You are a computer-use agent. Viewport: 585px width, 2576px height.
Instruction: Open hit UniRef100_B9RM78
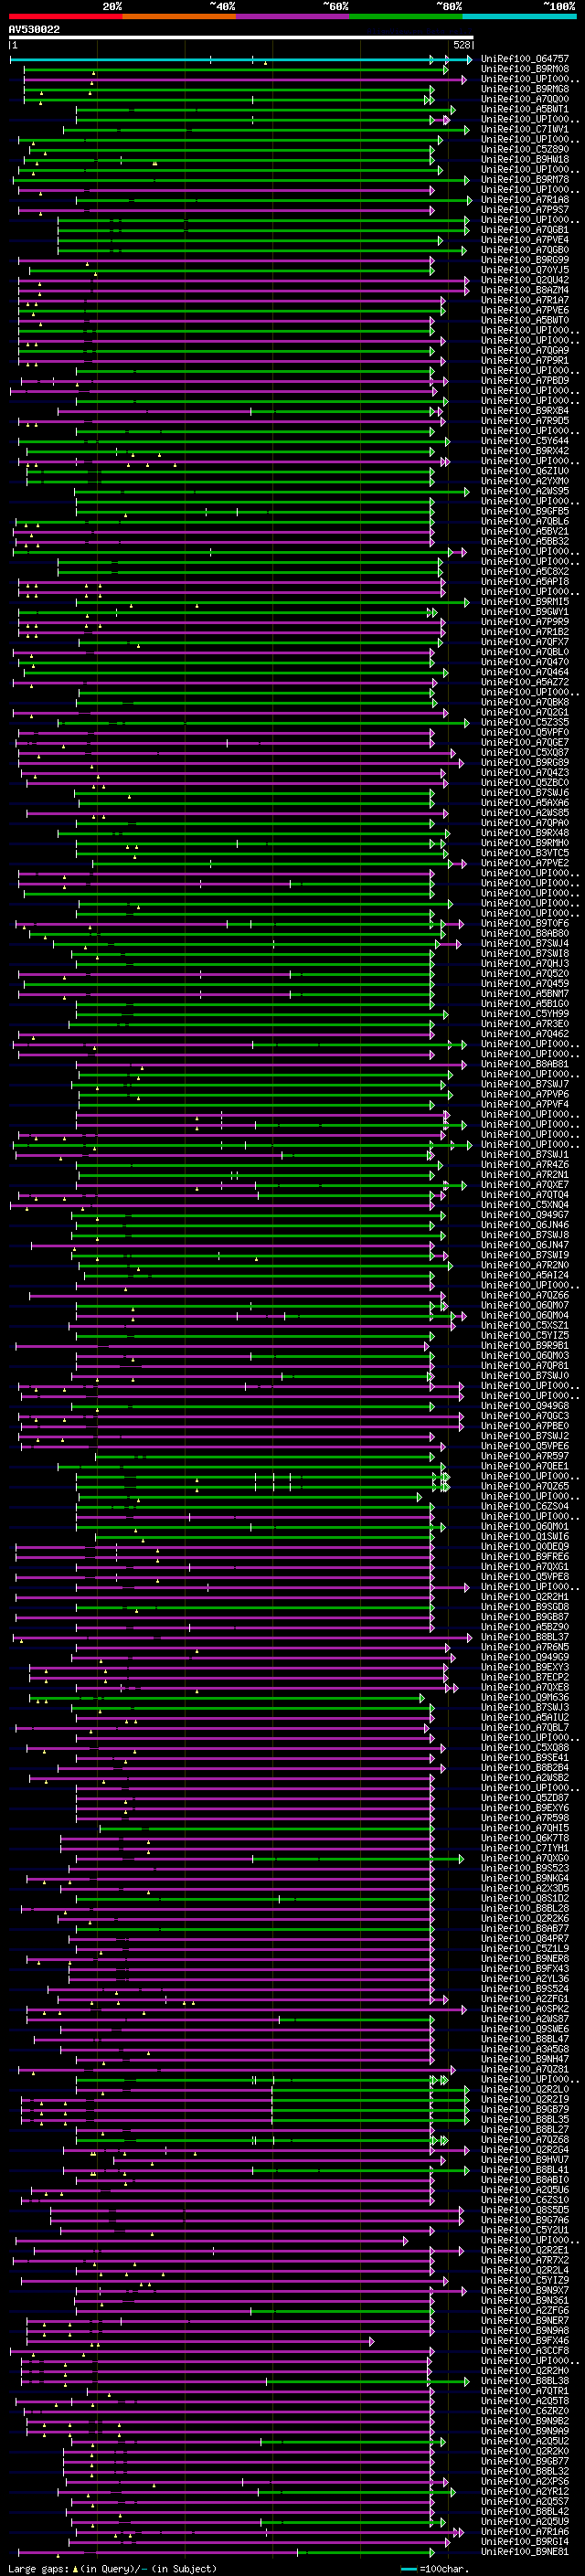[x=524, y=180]
